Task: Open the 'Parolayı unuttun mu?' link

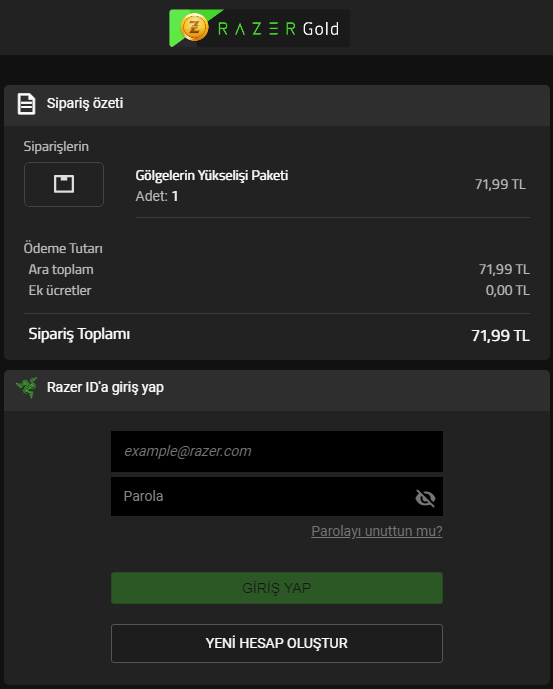Action: 377,531
